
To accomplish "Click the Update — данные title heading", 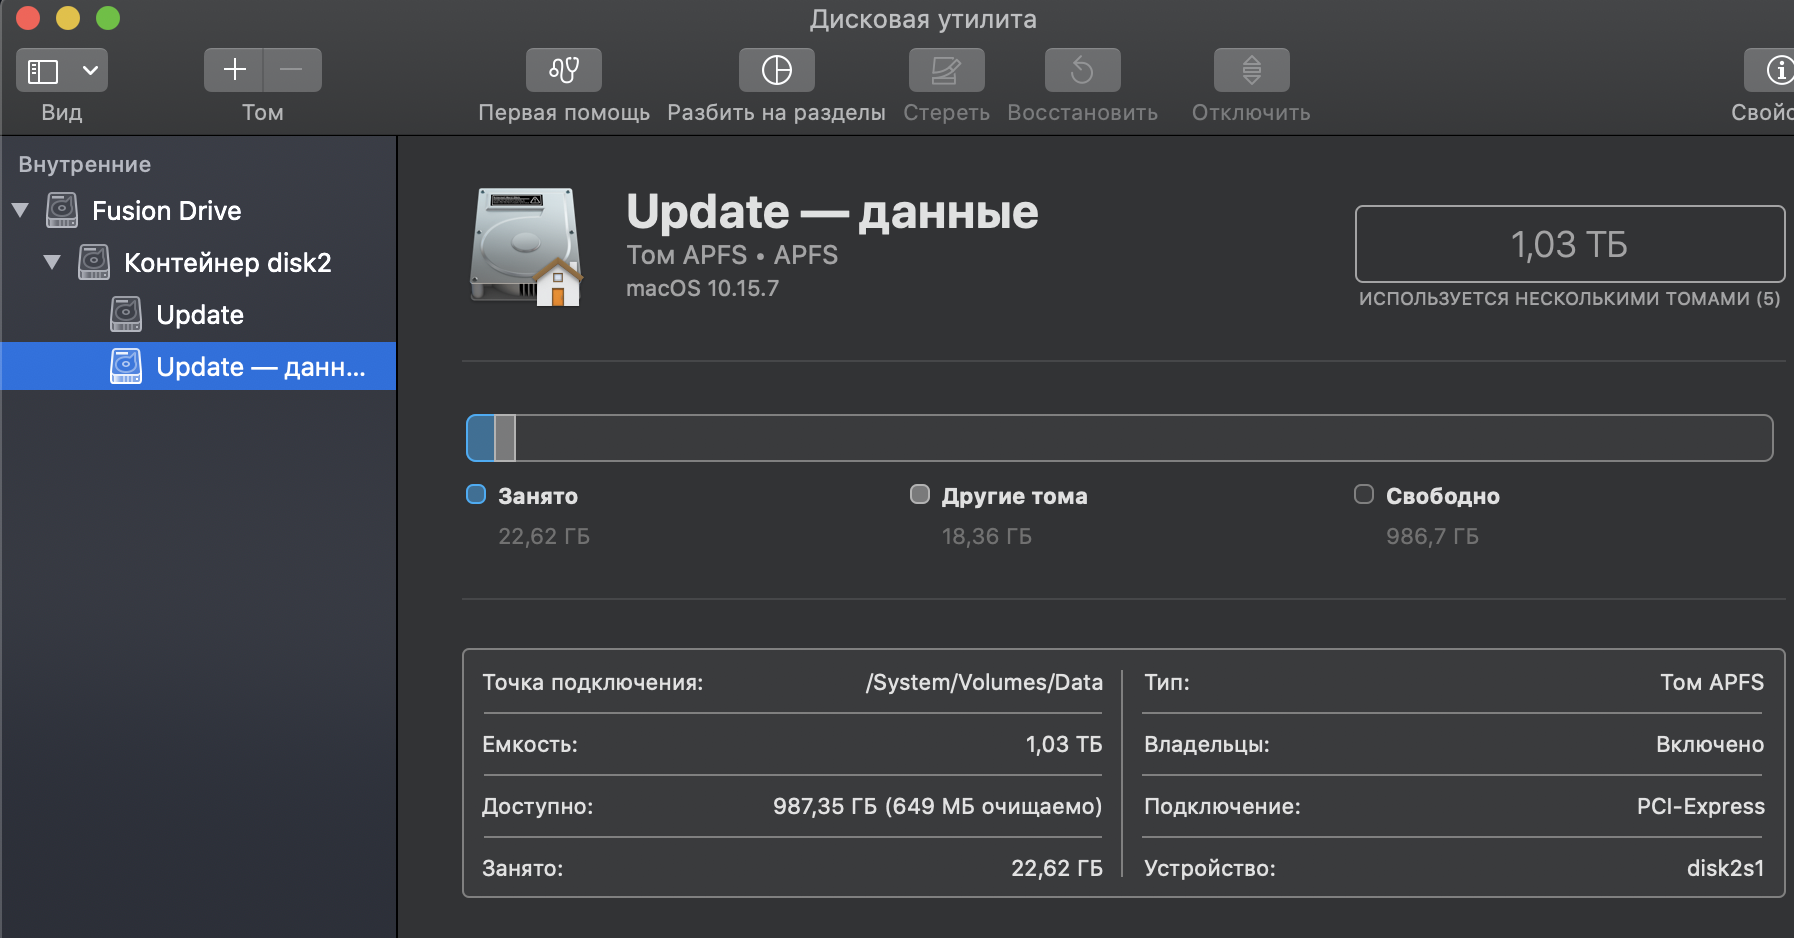I will [x=832, y=212].
